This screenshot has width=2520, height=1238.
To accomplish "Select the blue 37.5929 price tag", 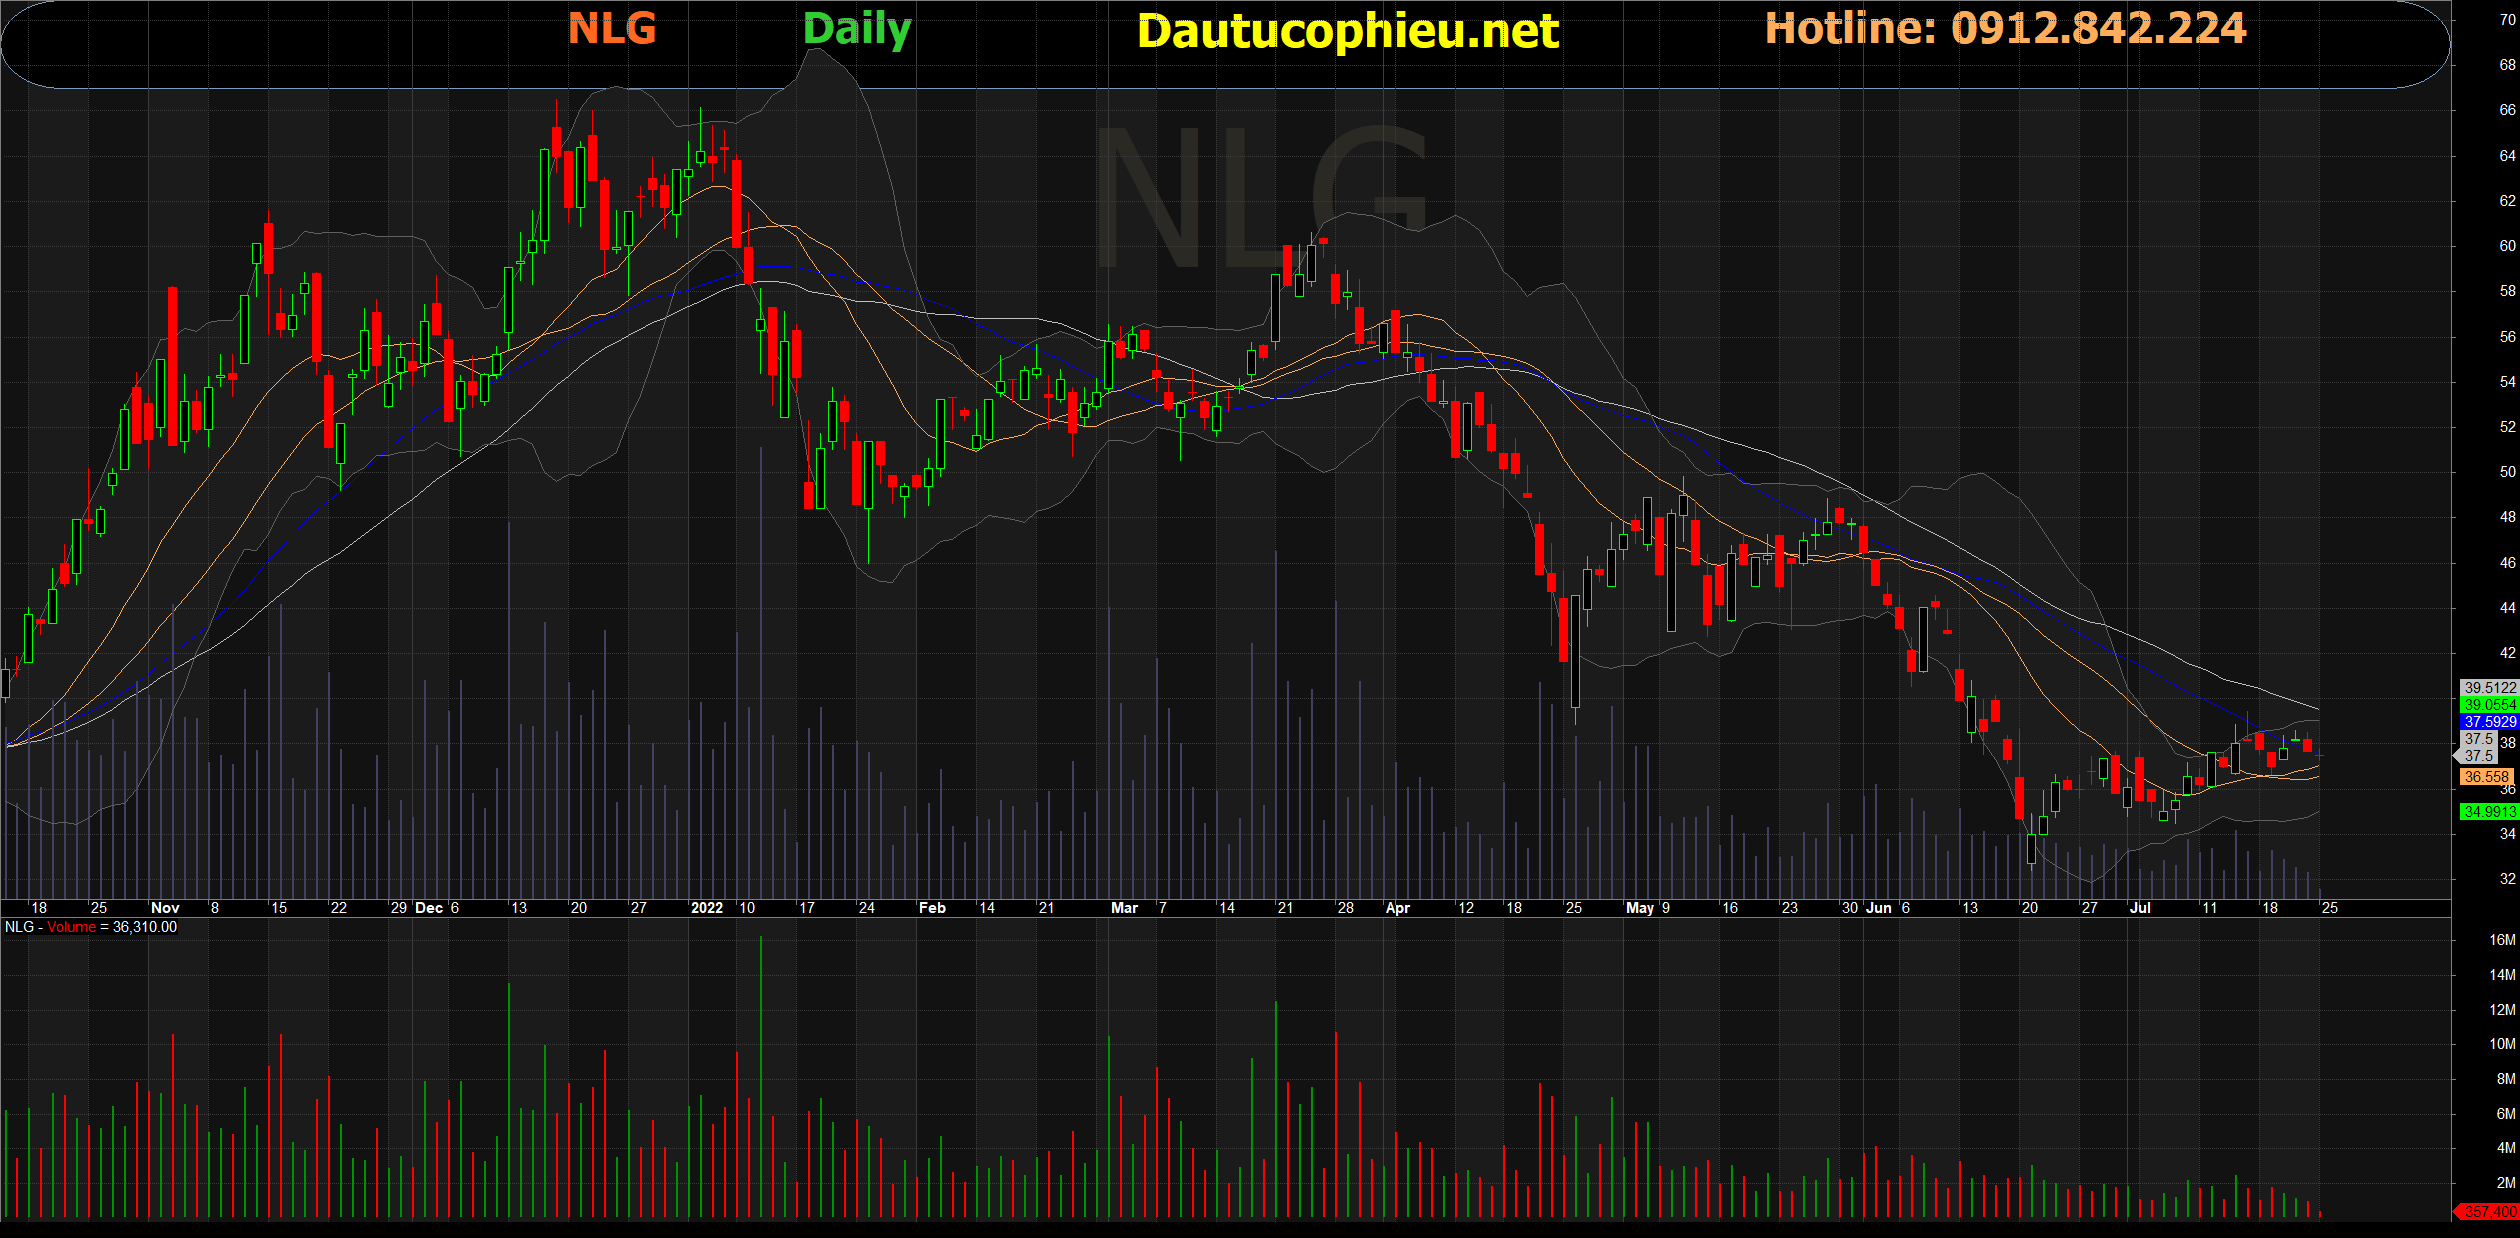I will pyautogui.click(x=2489, y=722).
